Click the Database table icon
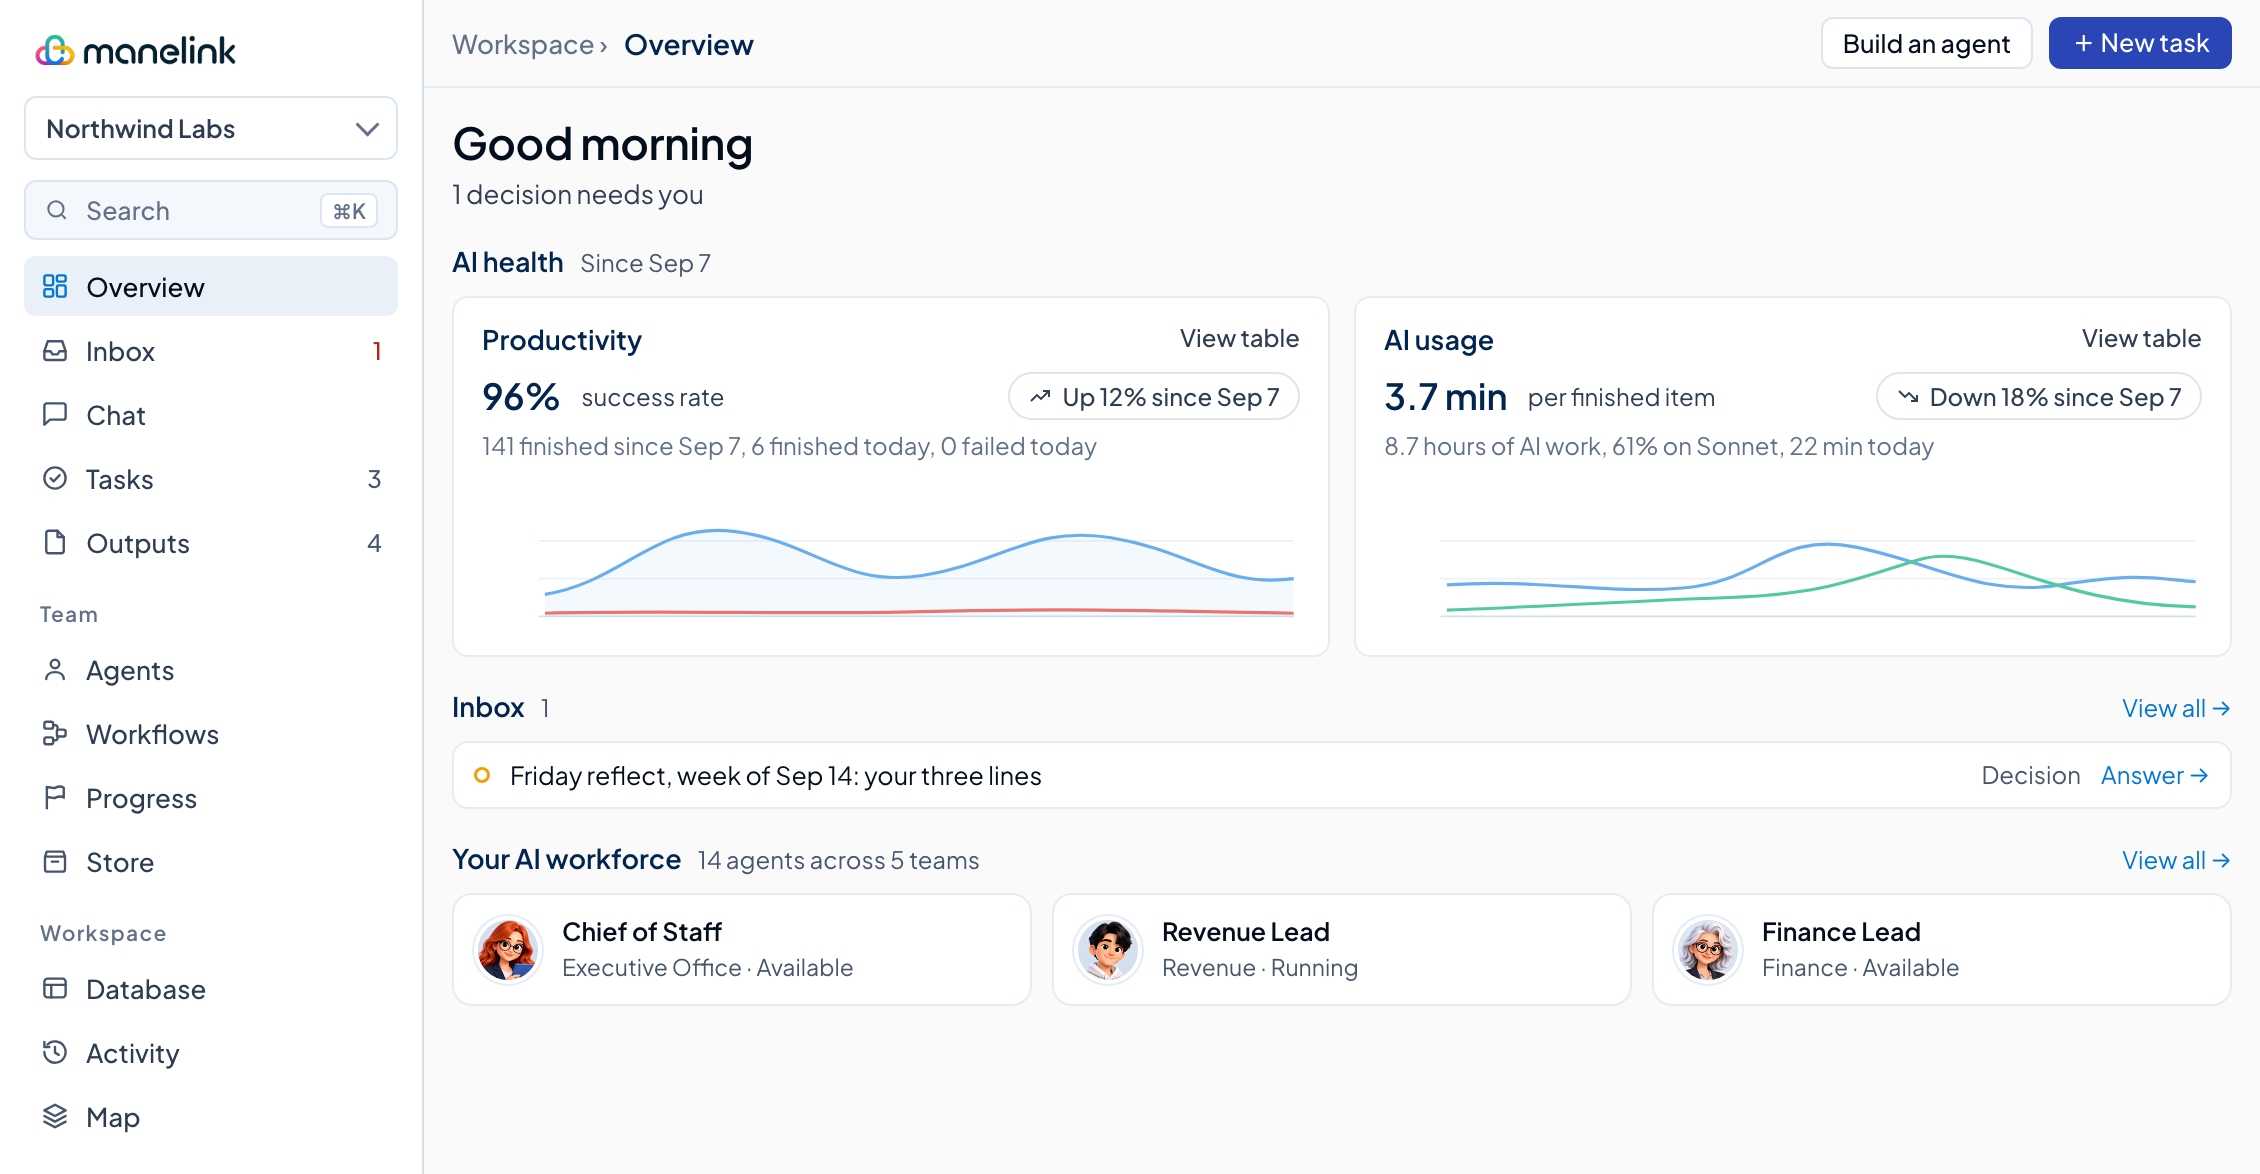 pyautogui.click(x=55, y=989)
